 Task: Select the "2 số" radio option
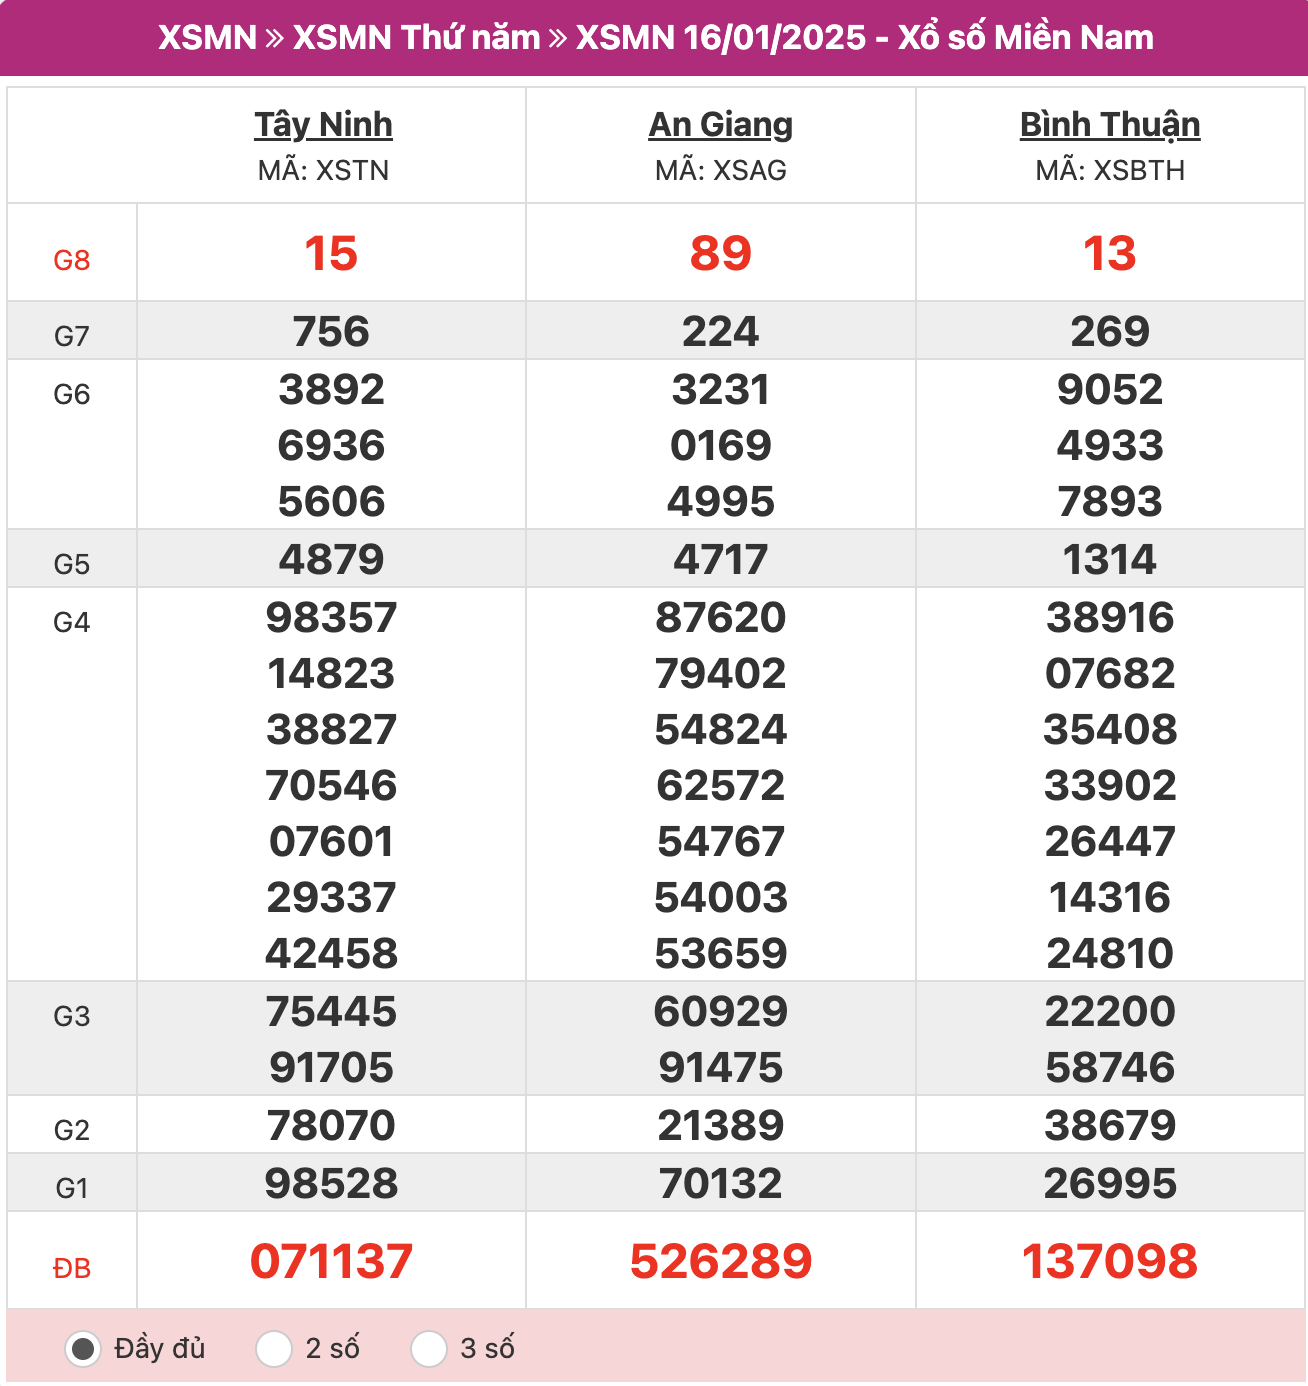(274, 1348)
